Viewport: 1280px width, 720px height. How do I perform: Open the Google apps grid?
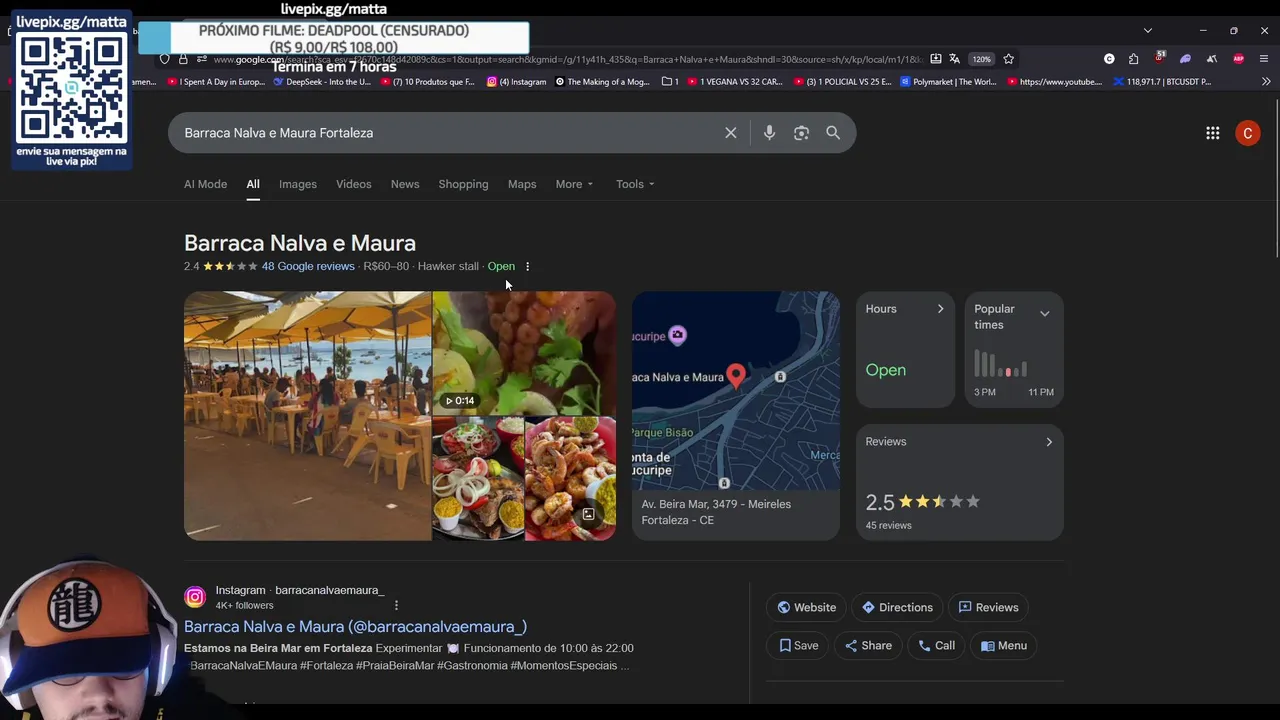click(1213, 133)
